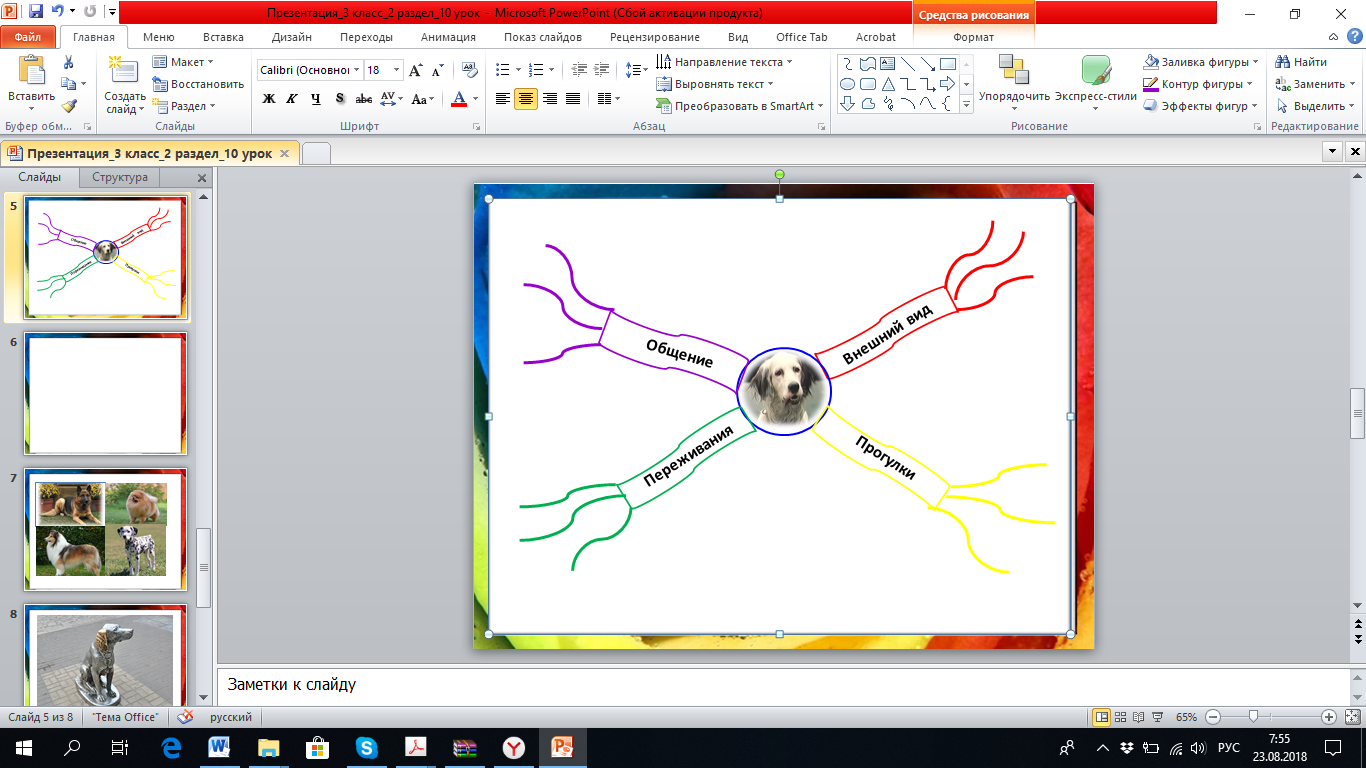Undo the last action in Quick Access
The height and width of the screenshot is (768, 1366).
(58, 13)
